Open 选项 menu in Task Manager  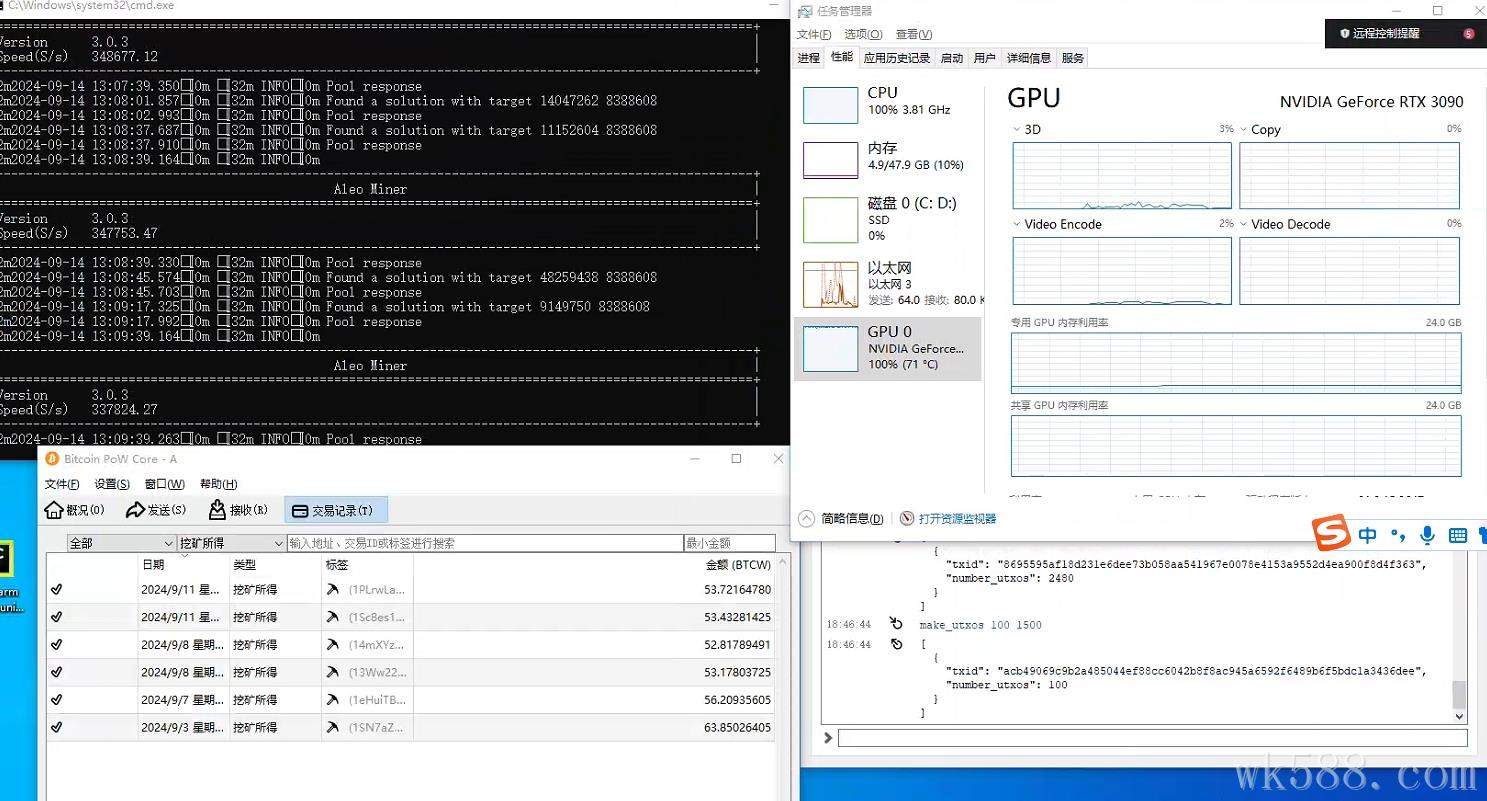(x=863, y=35)
